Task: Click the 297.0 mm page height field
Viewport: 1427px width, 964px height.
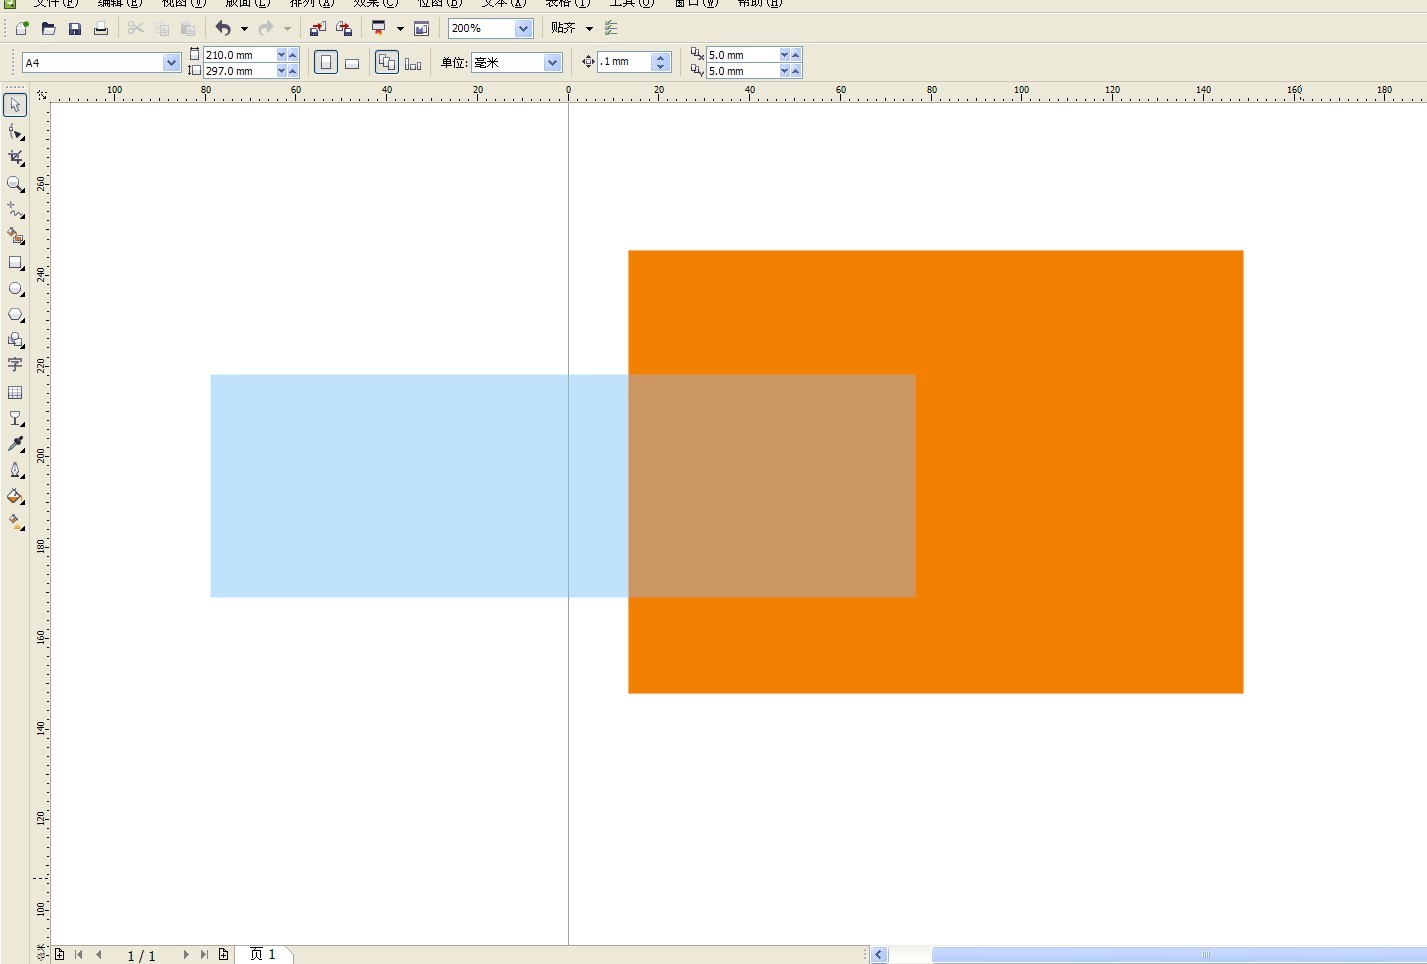Action: (x=239, y=71)
